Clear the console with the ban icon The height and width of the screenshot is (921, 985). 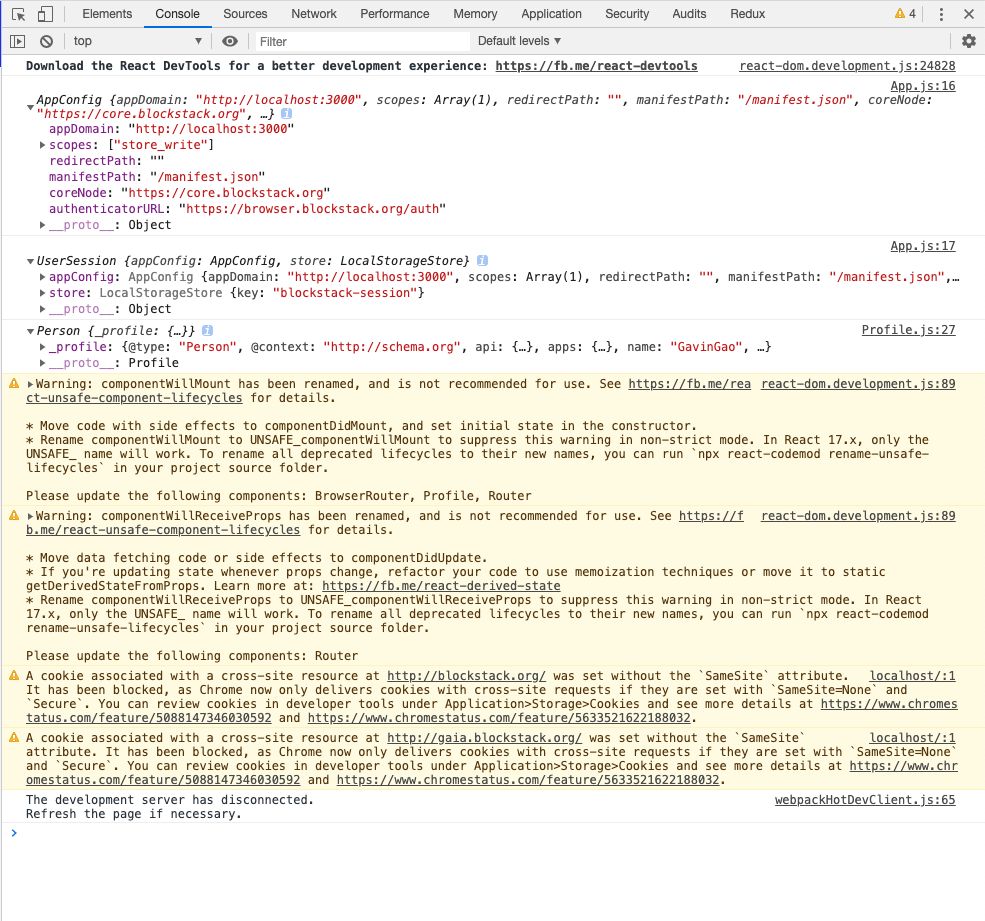click(x=46, y=41)
